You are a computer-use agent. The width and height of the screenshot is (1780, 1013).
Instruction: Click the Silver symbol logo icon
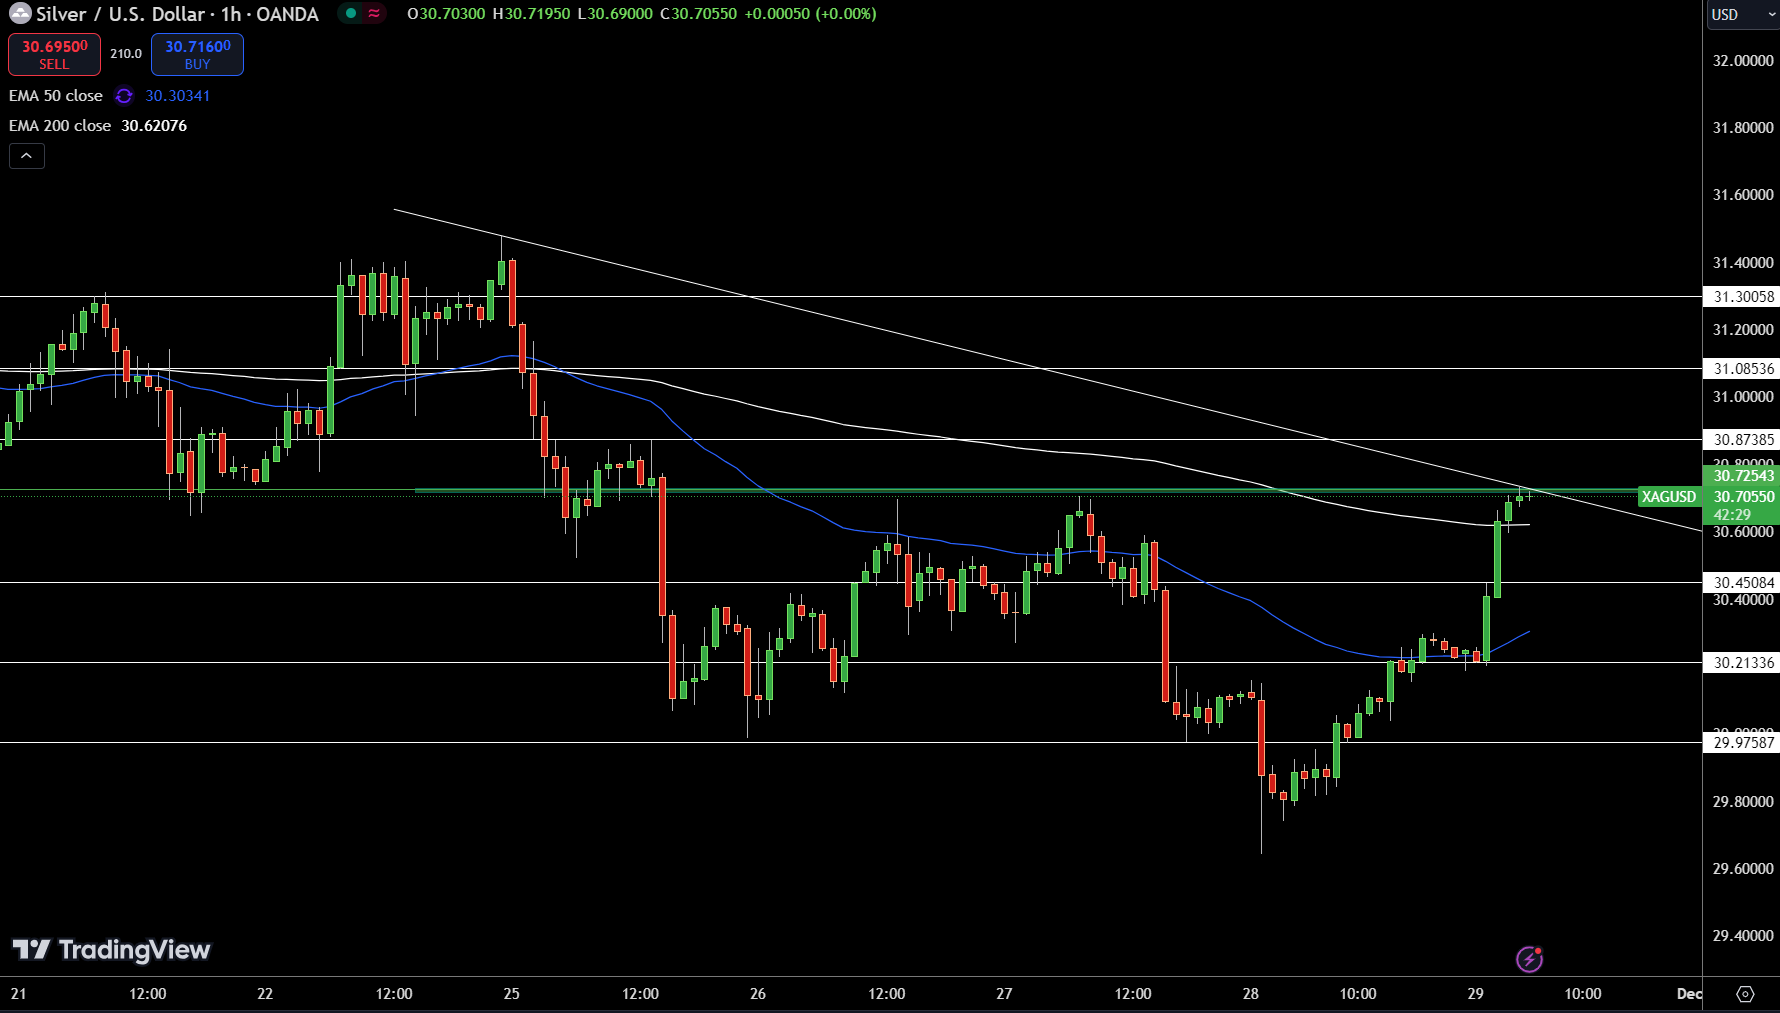pos(20,14)
